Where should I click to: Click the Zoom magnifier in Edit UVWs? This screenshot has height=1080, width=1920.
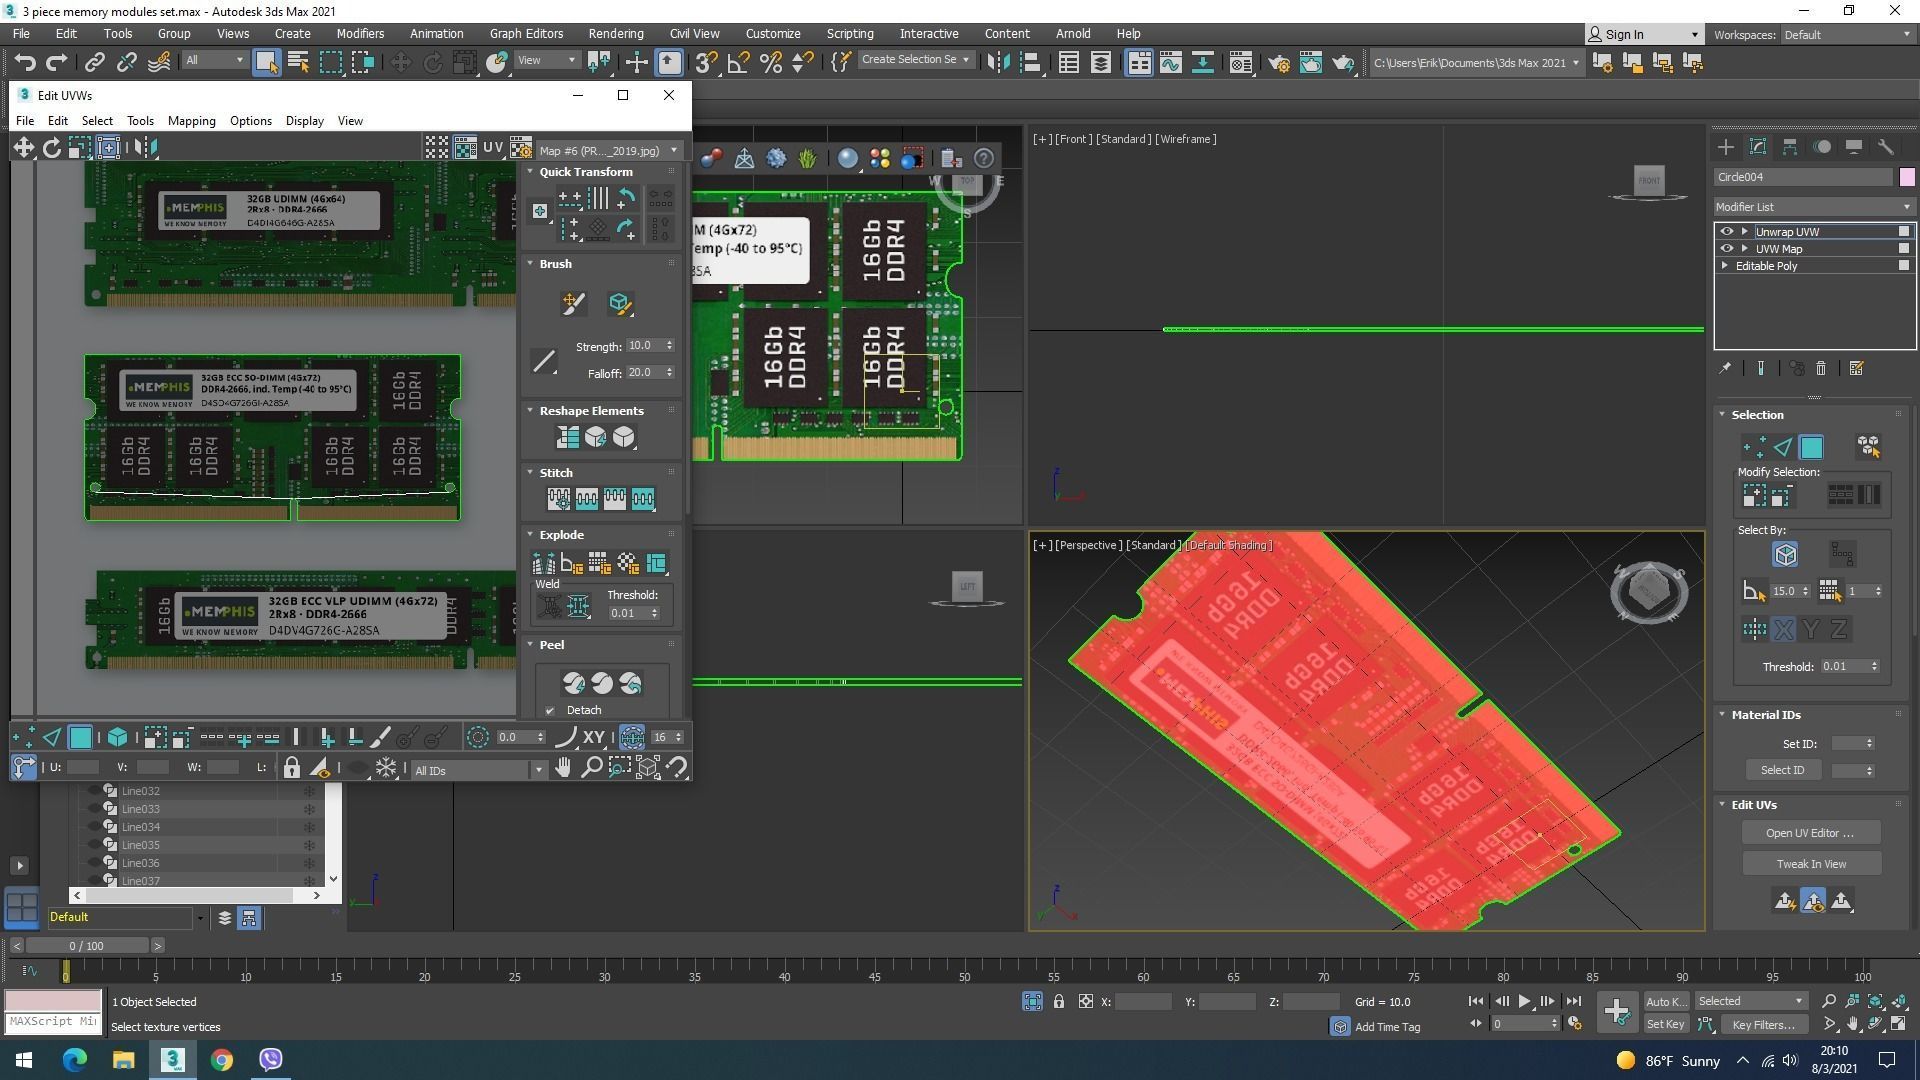[591, 767]
